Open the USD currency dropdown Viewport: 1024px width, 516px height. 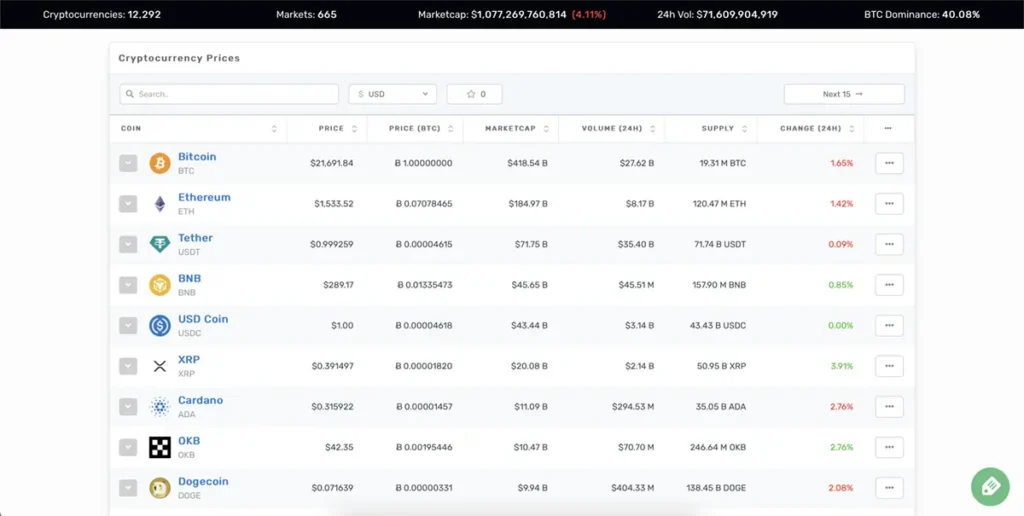(392, 94)
